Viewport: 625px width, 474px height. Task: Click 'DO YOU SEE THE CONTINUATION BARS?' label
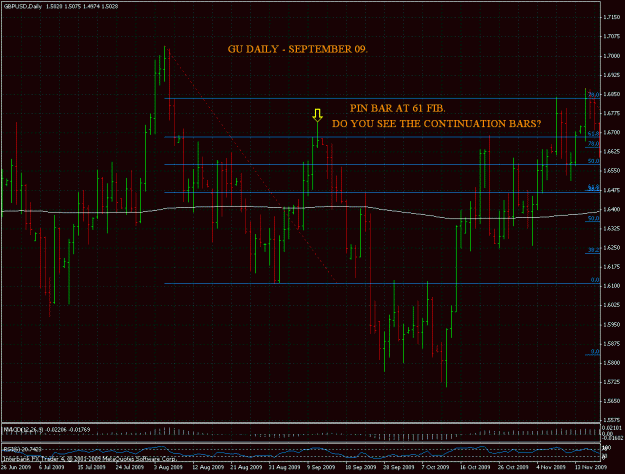436,124
